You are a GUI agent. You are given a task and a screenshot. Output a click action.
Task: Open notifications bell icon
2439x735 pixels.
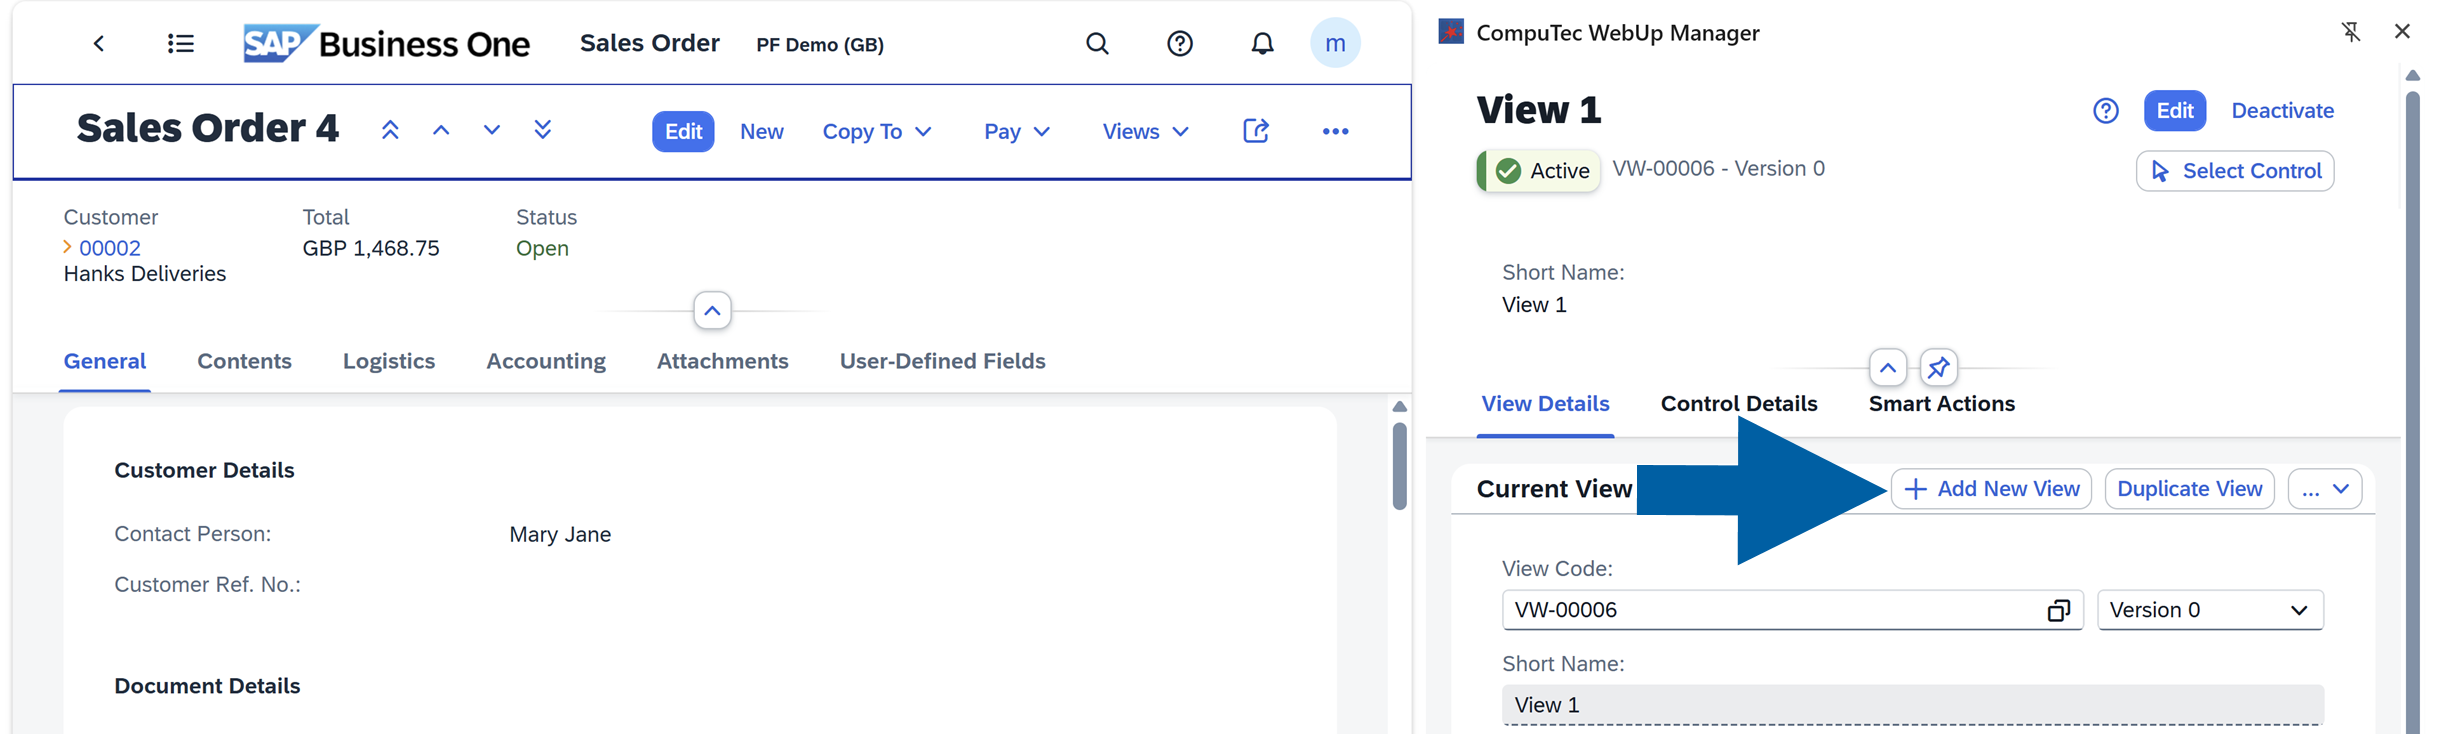pyautogui.click(x=1262, y=43)
